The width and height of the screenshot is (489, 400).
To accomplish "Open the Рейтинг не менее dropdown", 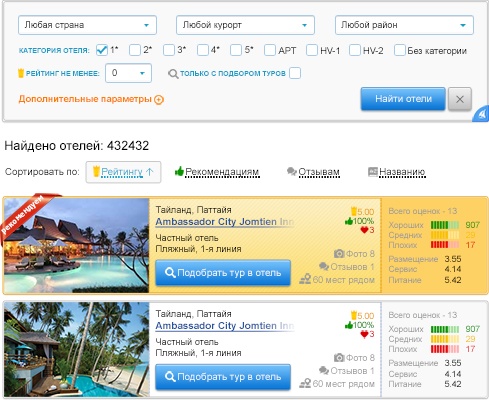I will pyautogui.click(x=128, y=73).
